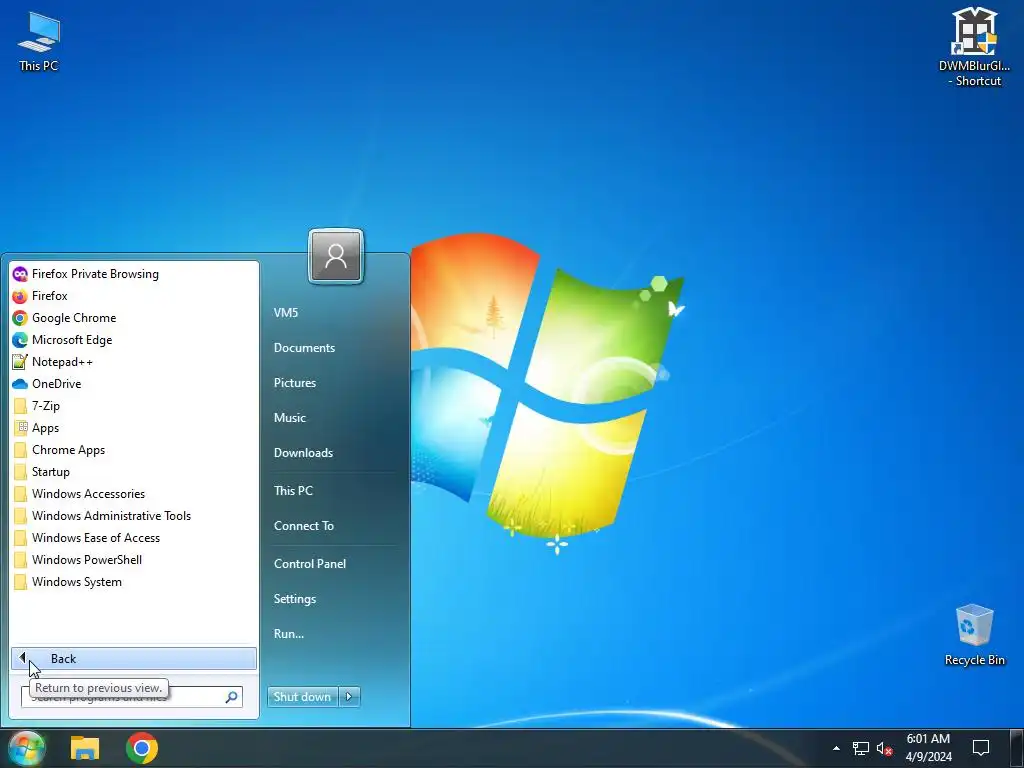Viewport: 1024px width, 768px height.
Task: Select the This PC desktop icon
Action: tap(39, 40)
